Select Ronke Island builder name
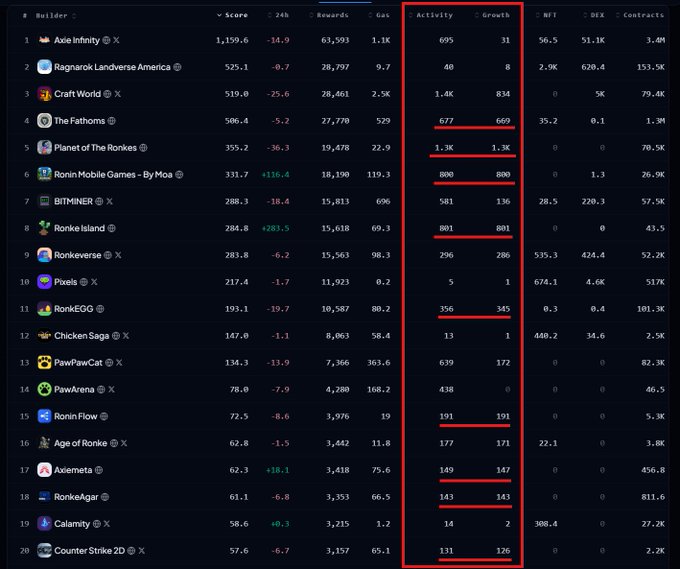680x569 pixels. tap(79, 229)
